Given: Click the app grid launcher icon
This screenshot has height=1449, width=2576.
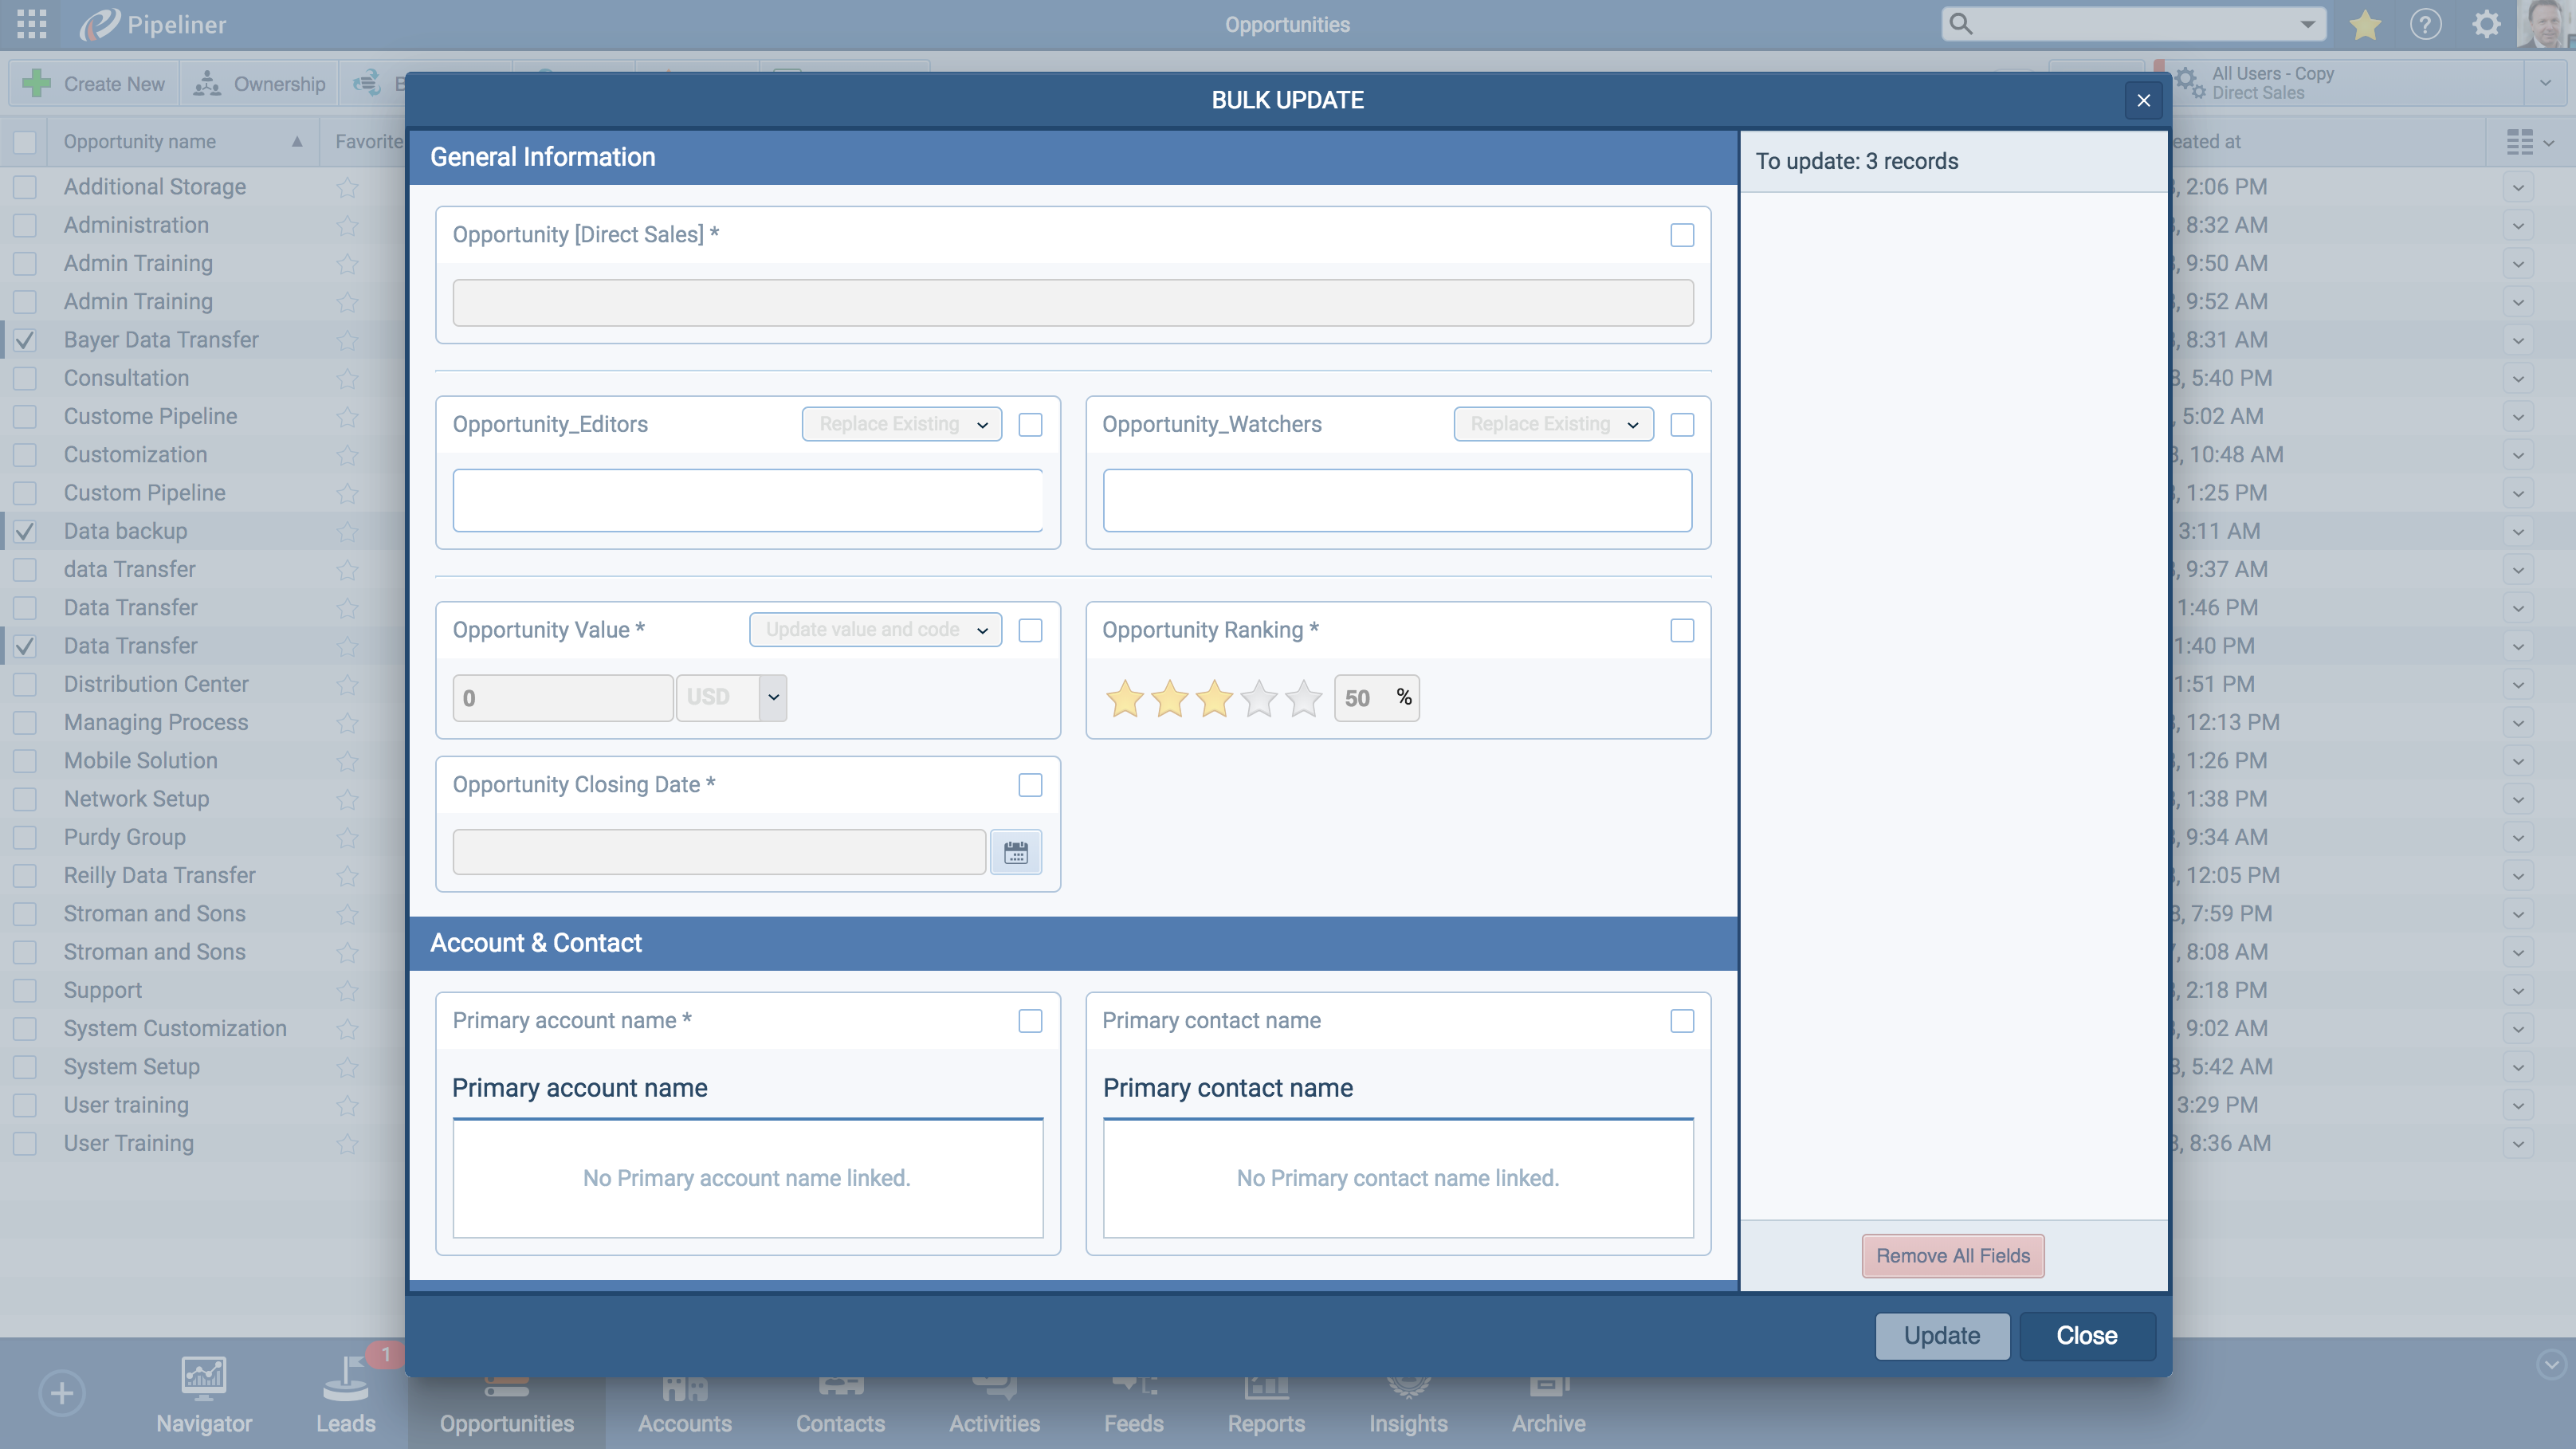Looking at the screenshot, I should (x=31, y=24).
